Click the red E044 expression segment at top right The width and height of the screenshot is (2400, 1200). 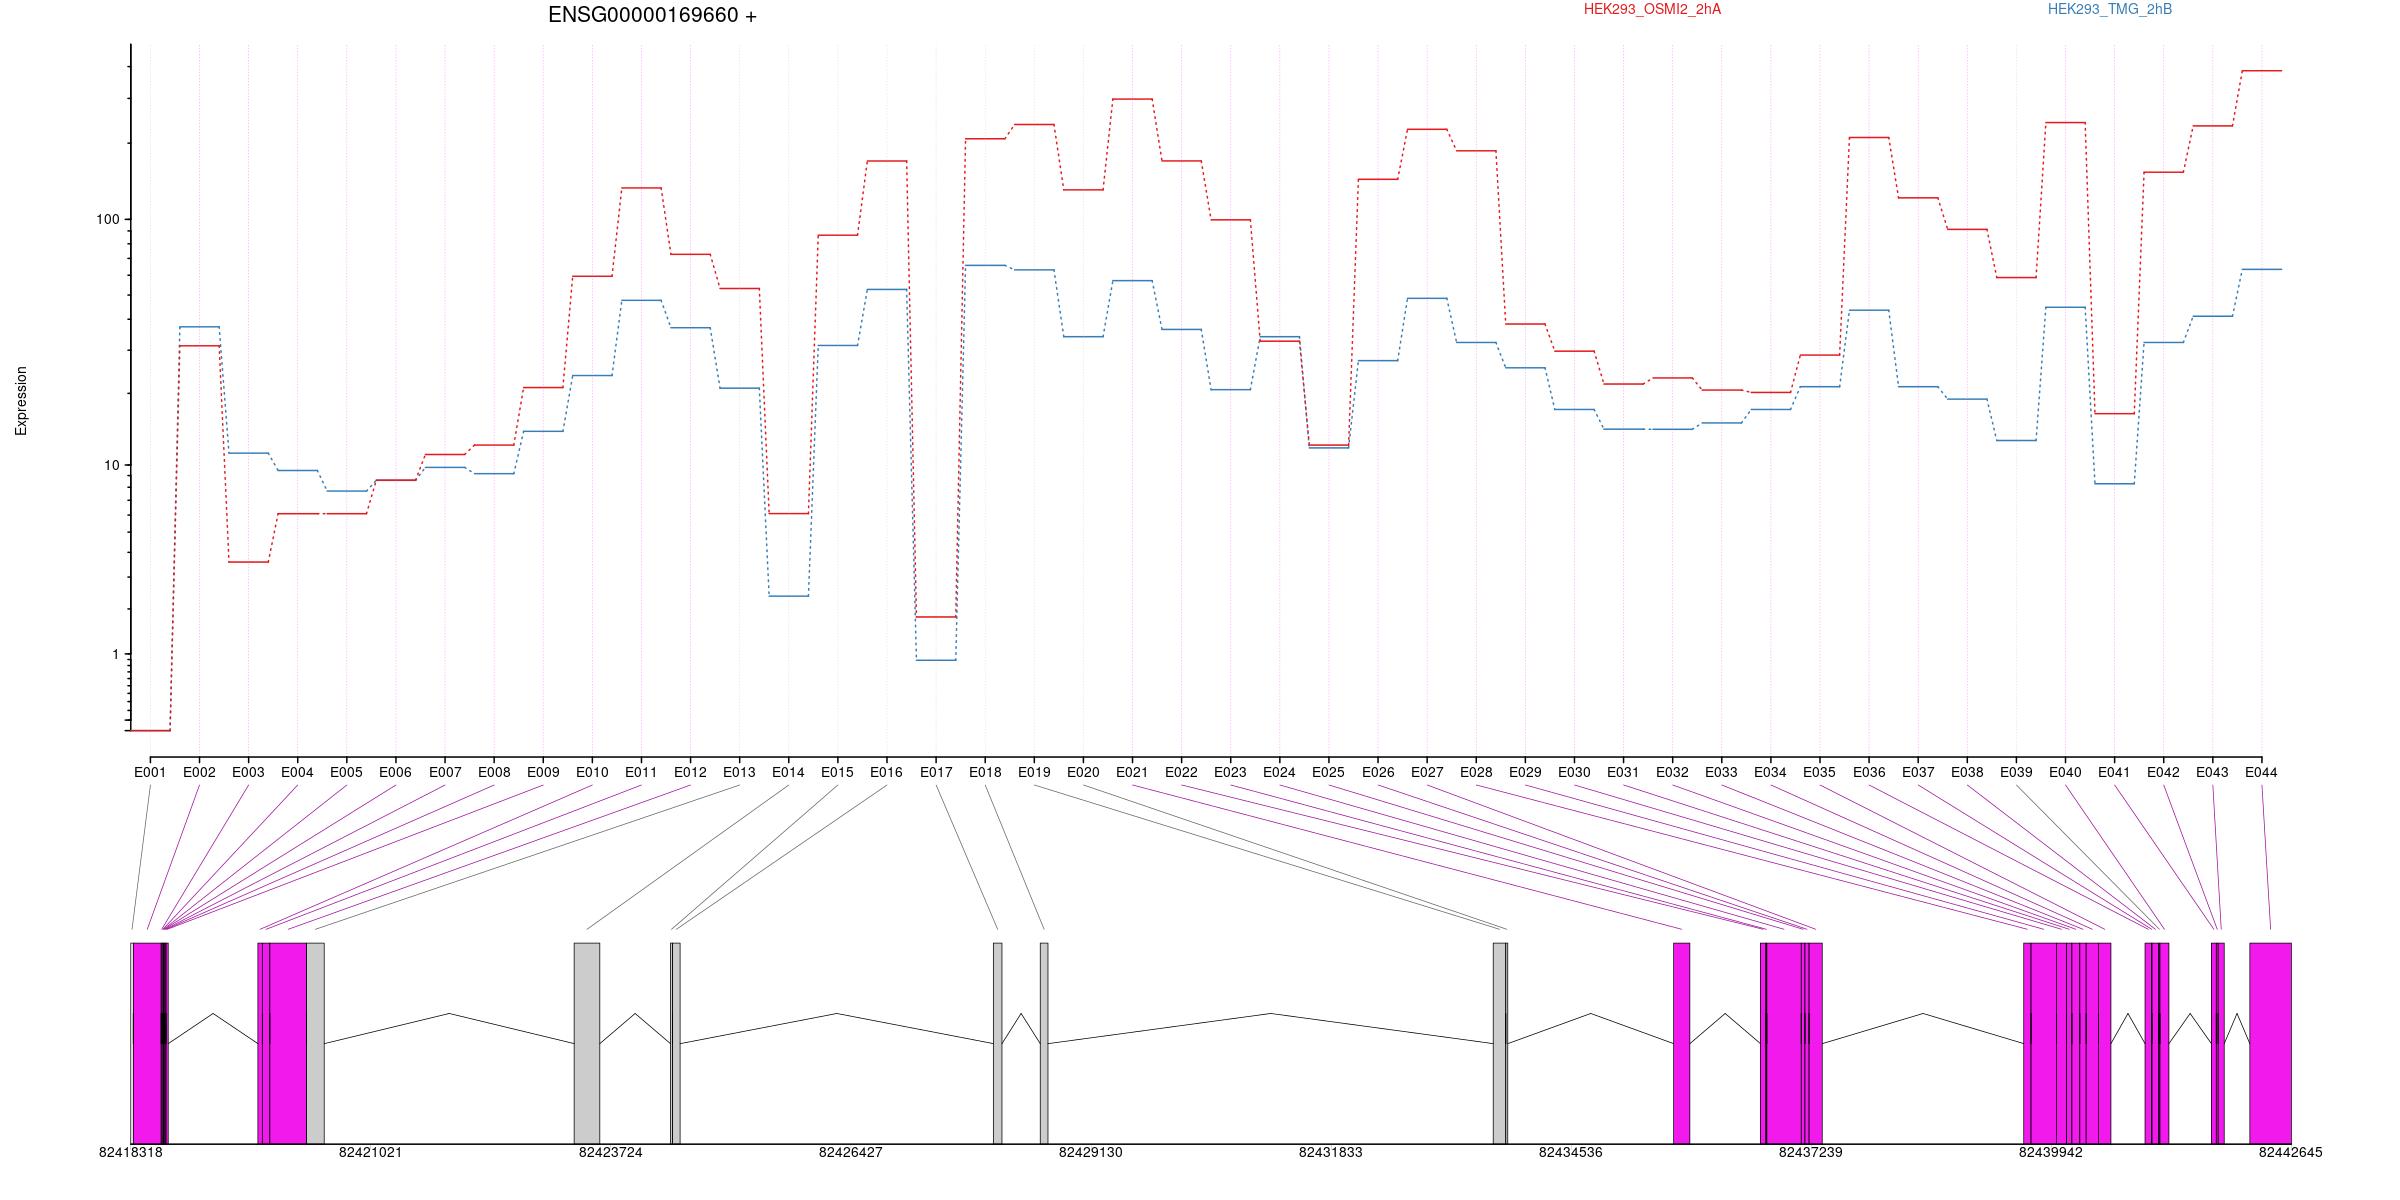[x=2262, y=71]
